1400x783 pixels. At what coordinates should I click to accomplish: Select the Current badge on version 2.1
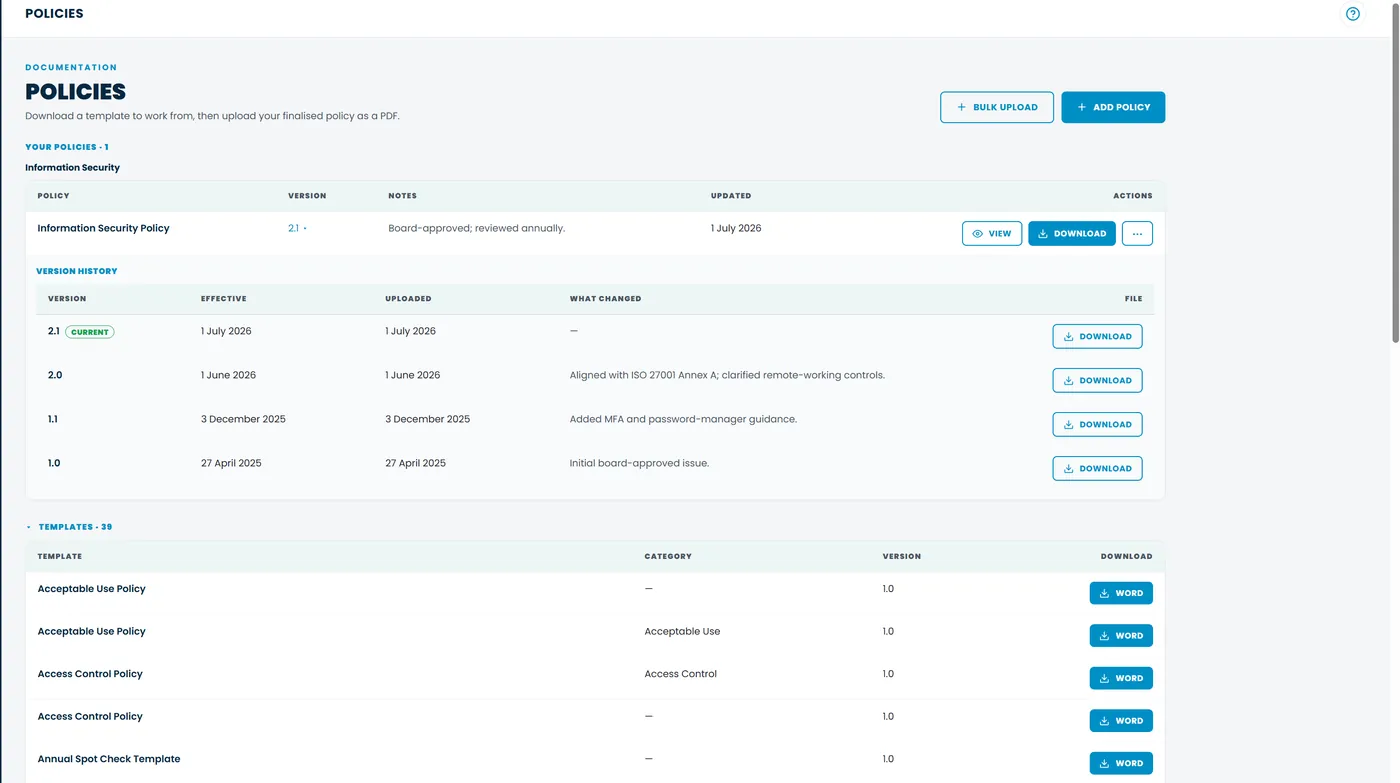pos(90,332)
